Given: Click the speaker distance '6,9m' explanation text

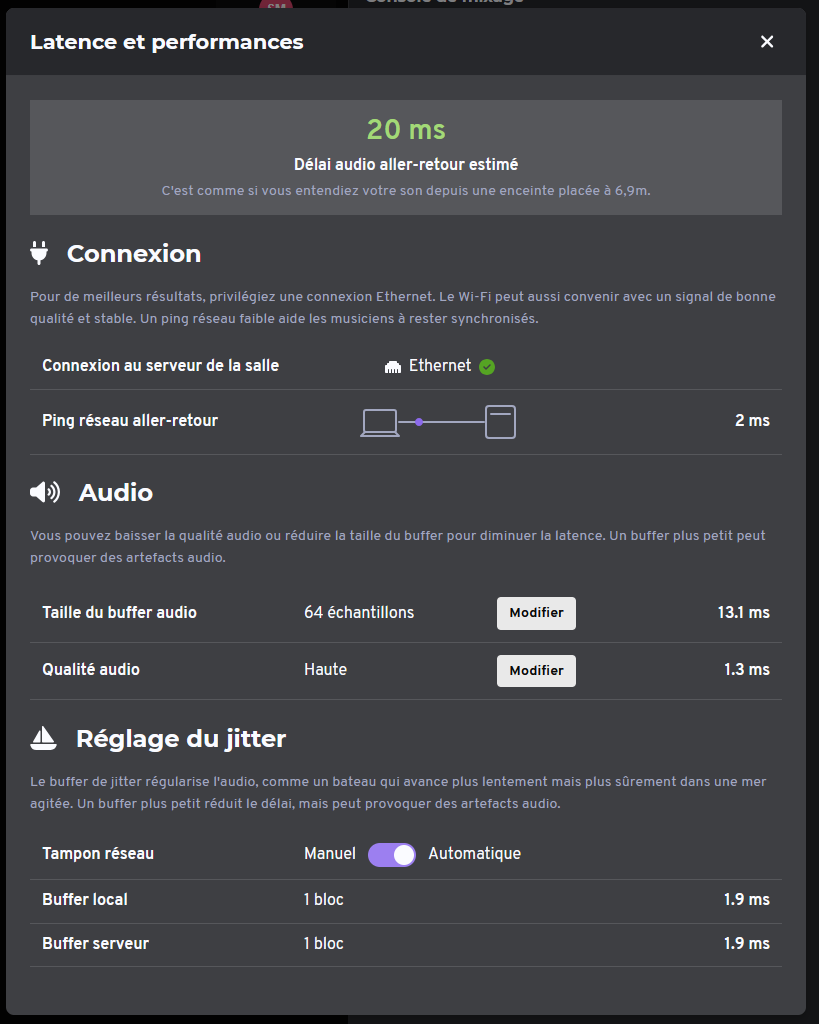Looking at the screenshot, I should [406, 191].
